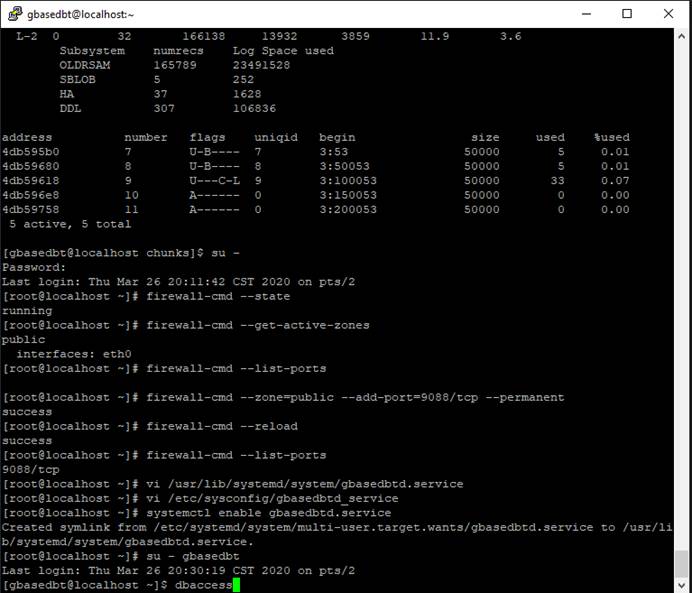Click the 'Password:' line
Screen dimensions: 692x593
pos(34,267)
